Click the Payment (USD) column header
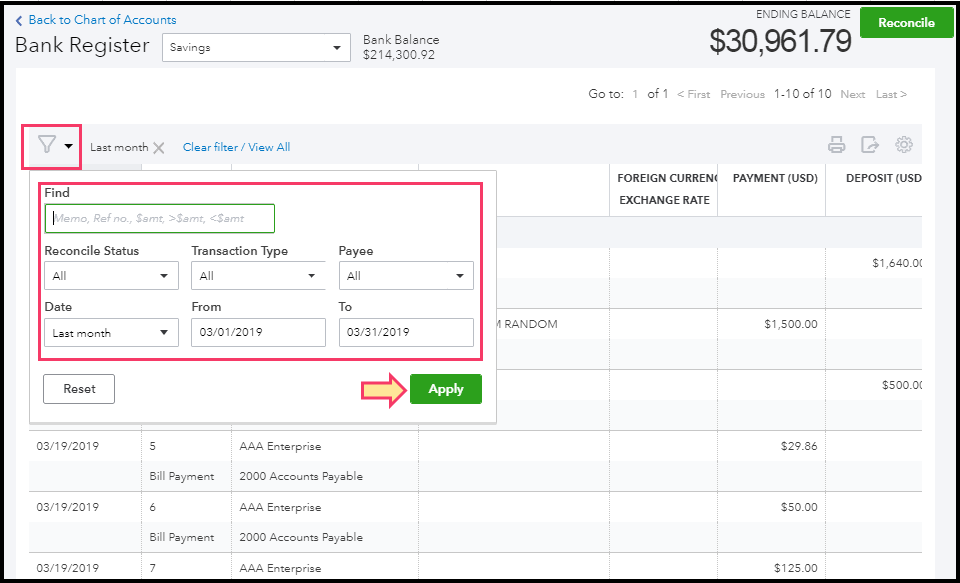 (x=775, y=179)
